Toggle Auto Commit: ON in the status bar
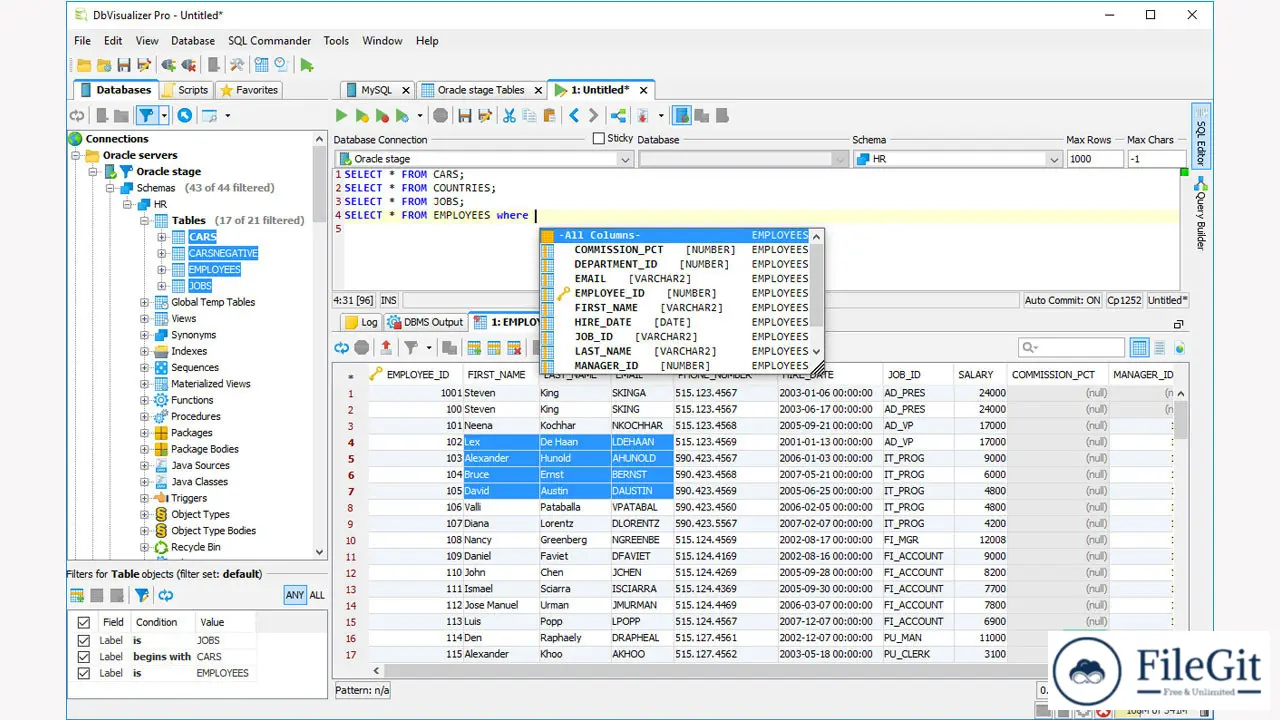This screenshot has height=720, width=1280. tap(1063, 300)
